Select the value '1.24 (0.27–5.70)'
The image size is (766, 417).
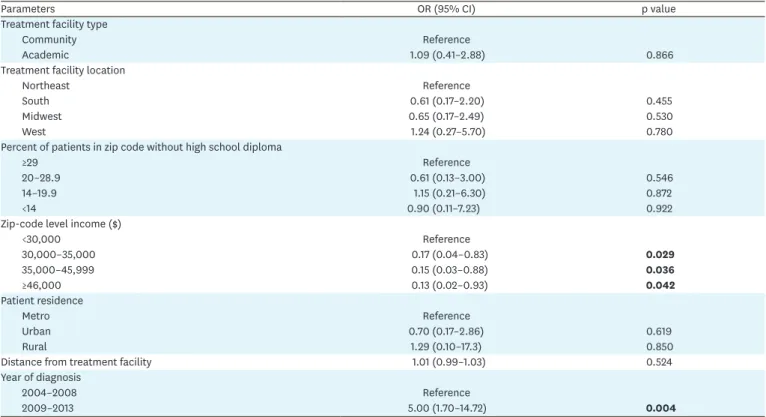447,132
